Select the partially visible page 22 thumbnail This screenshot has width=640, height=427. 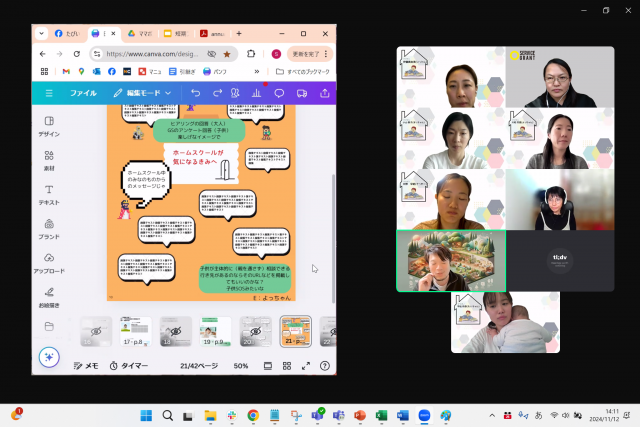328,331
